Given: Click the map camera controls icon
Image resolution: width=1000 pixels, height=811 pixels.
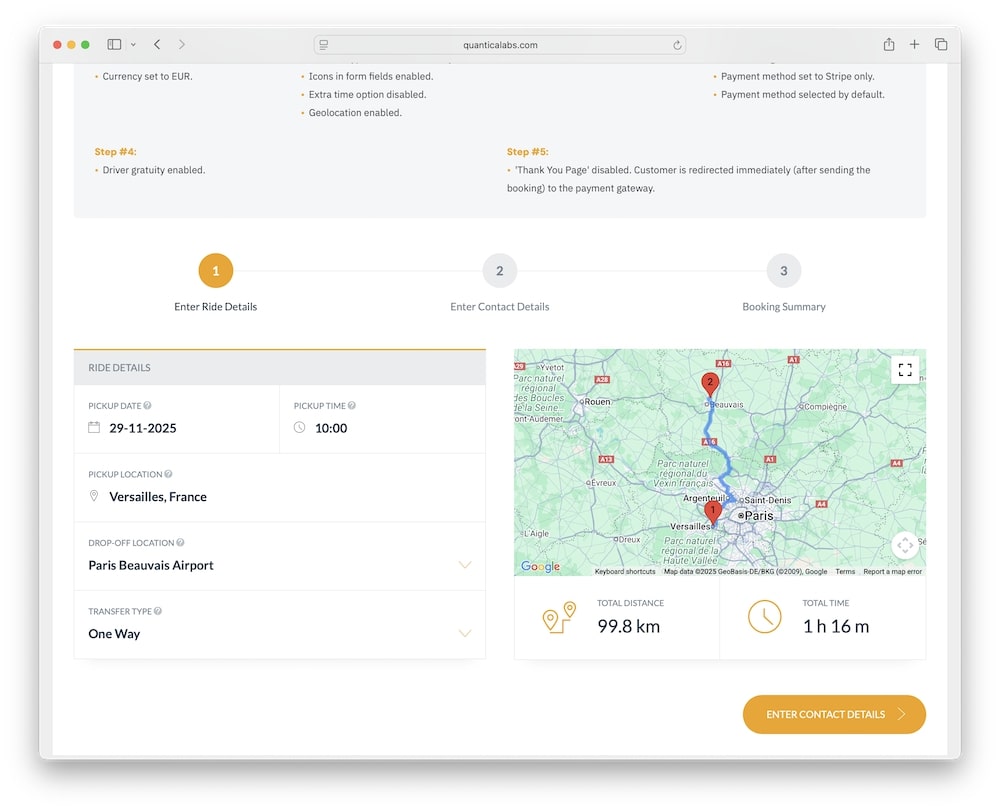Looking at the screenshot, I should 905,545.
